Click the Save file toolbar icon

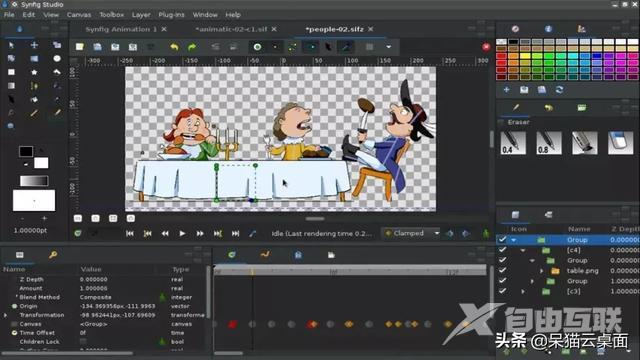click(x=115, y=47)
